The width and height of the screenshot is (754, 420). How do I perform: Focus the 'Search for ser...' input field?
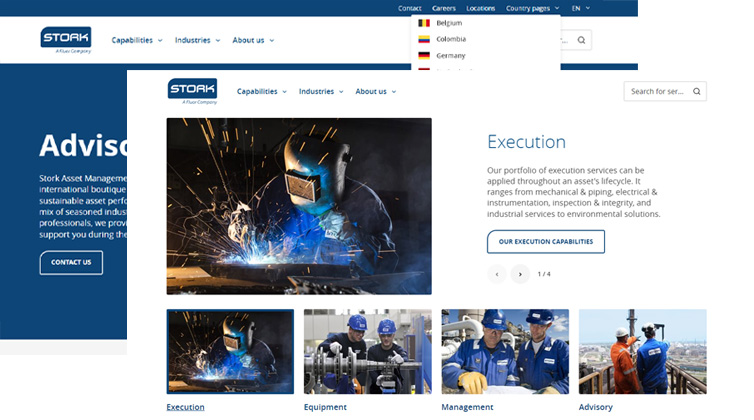tap(657, 91)
